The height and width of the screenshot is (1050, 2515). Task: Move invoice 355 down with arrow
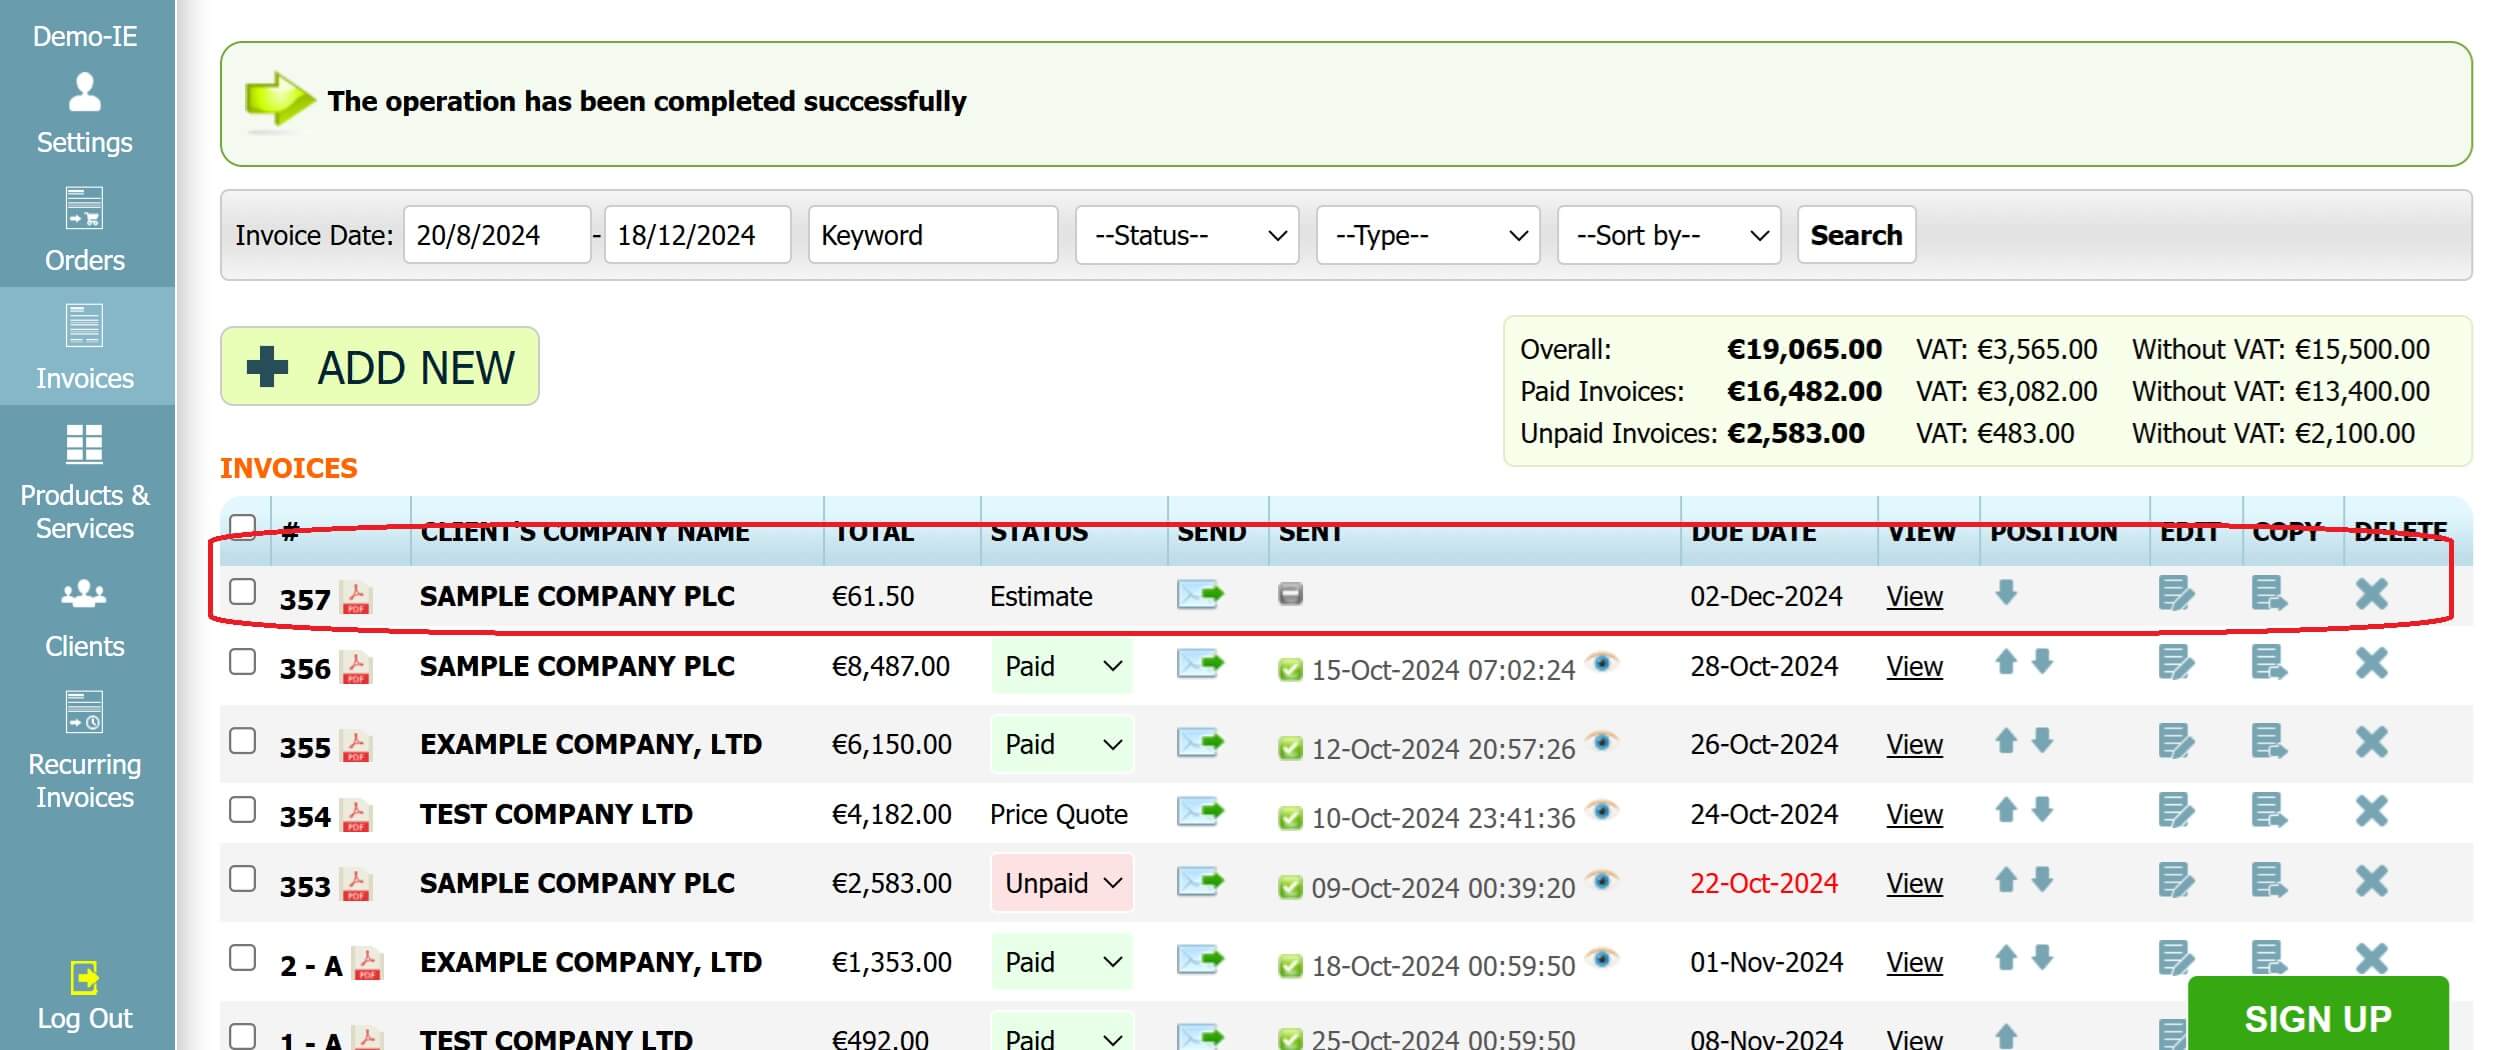coord(2042,740)
